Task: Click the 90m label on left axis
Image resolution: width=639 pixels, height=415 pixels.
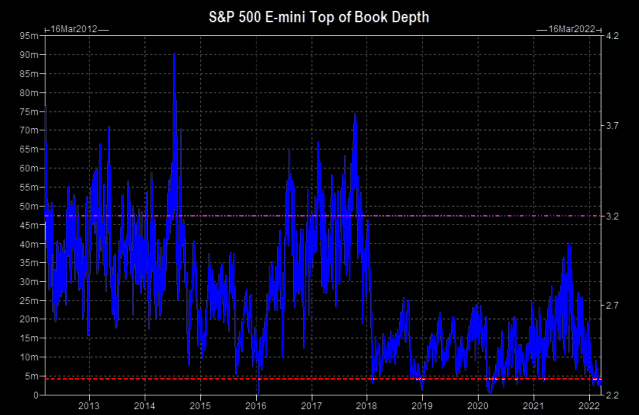Action: (x=29, y=55)
